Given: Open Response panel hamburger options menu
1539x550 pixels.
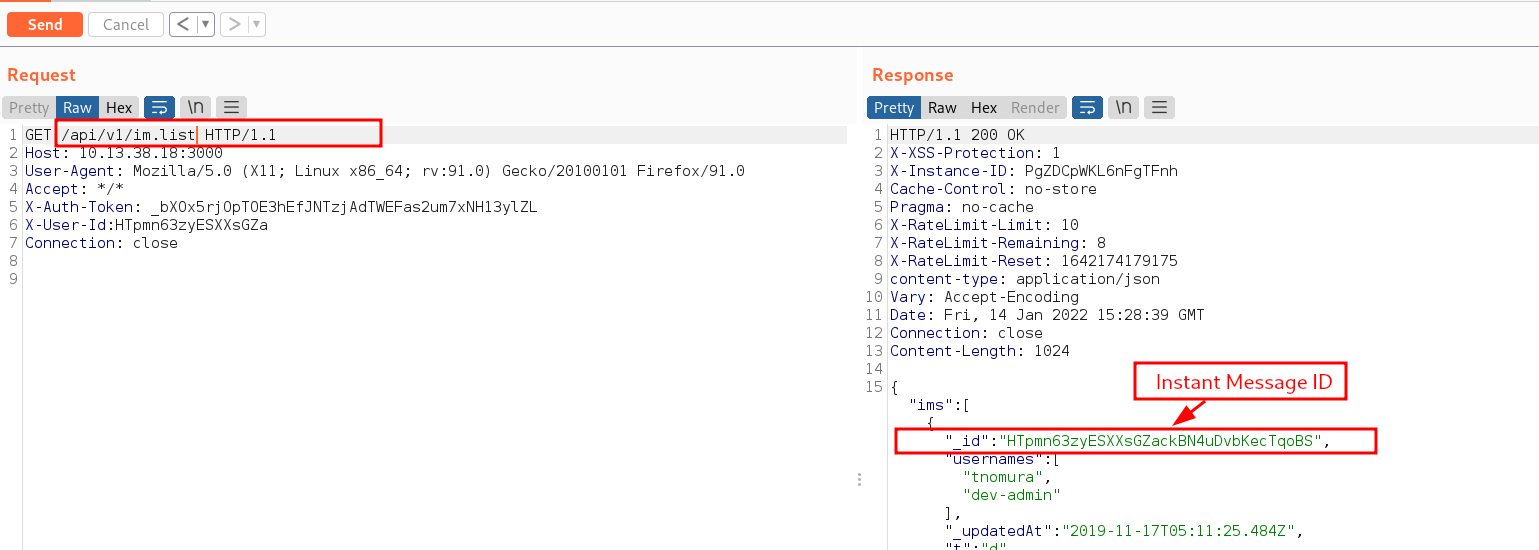Looking at the screenshot, I should pyautogui.click(x=1159, y=107).
